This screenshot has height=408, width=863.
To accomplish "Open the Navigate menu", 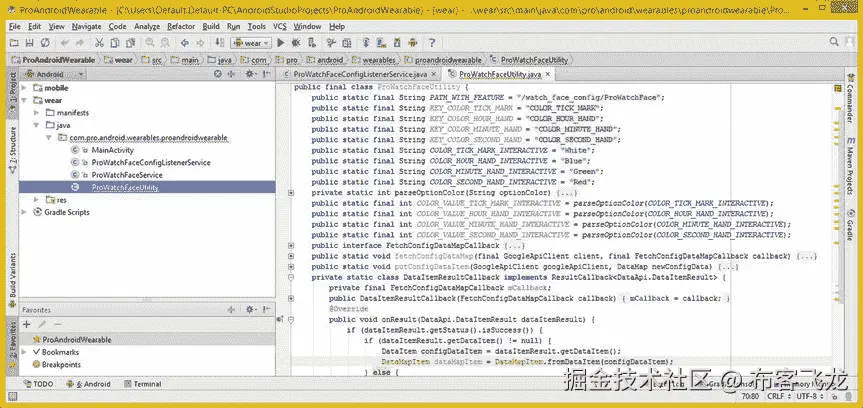I will [86, 26].
